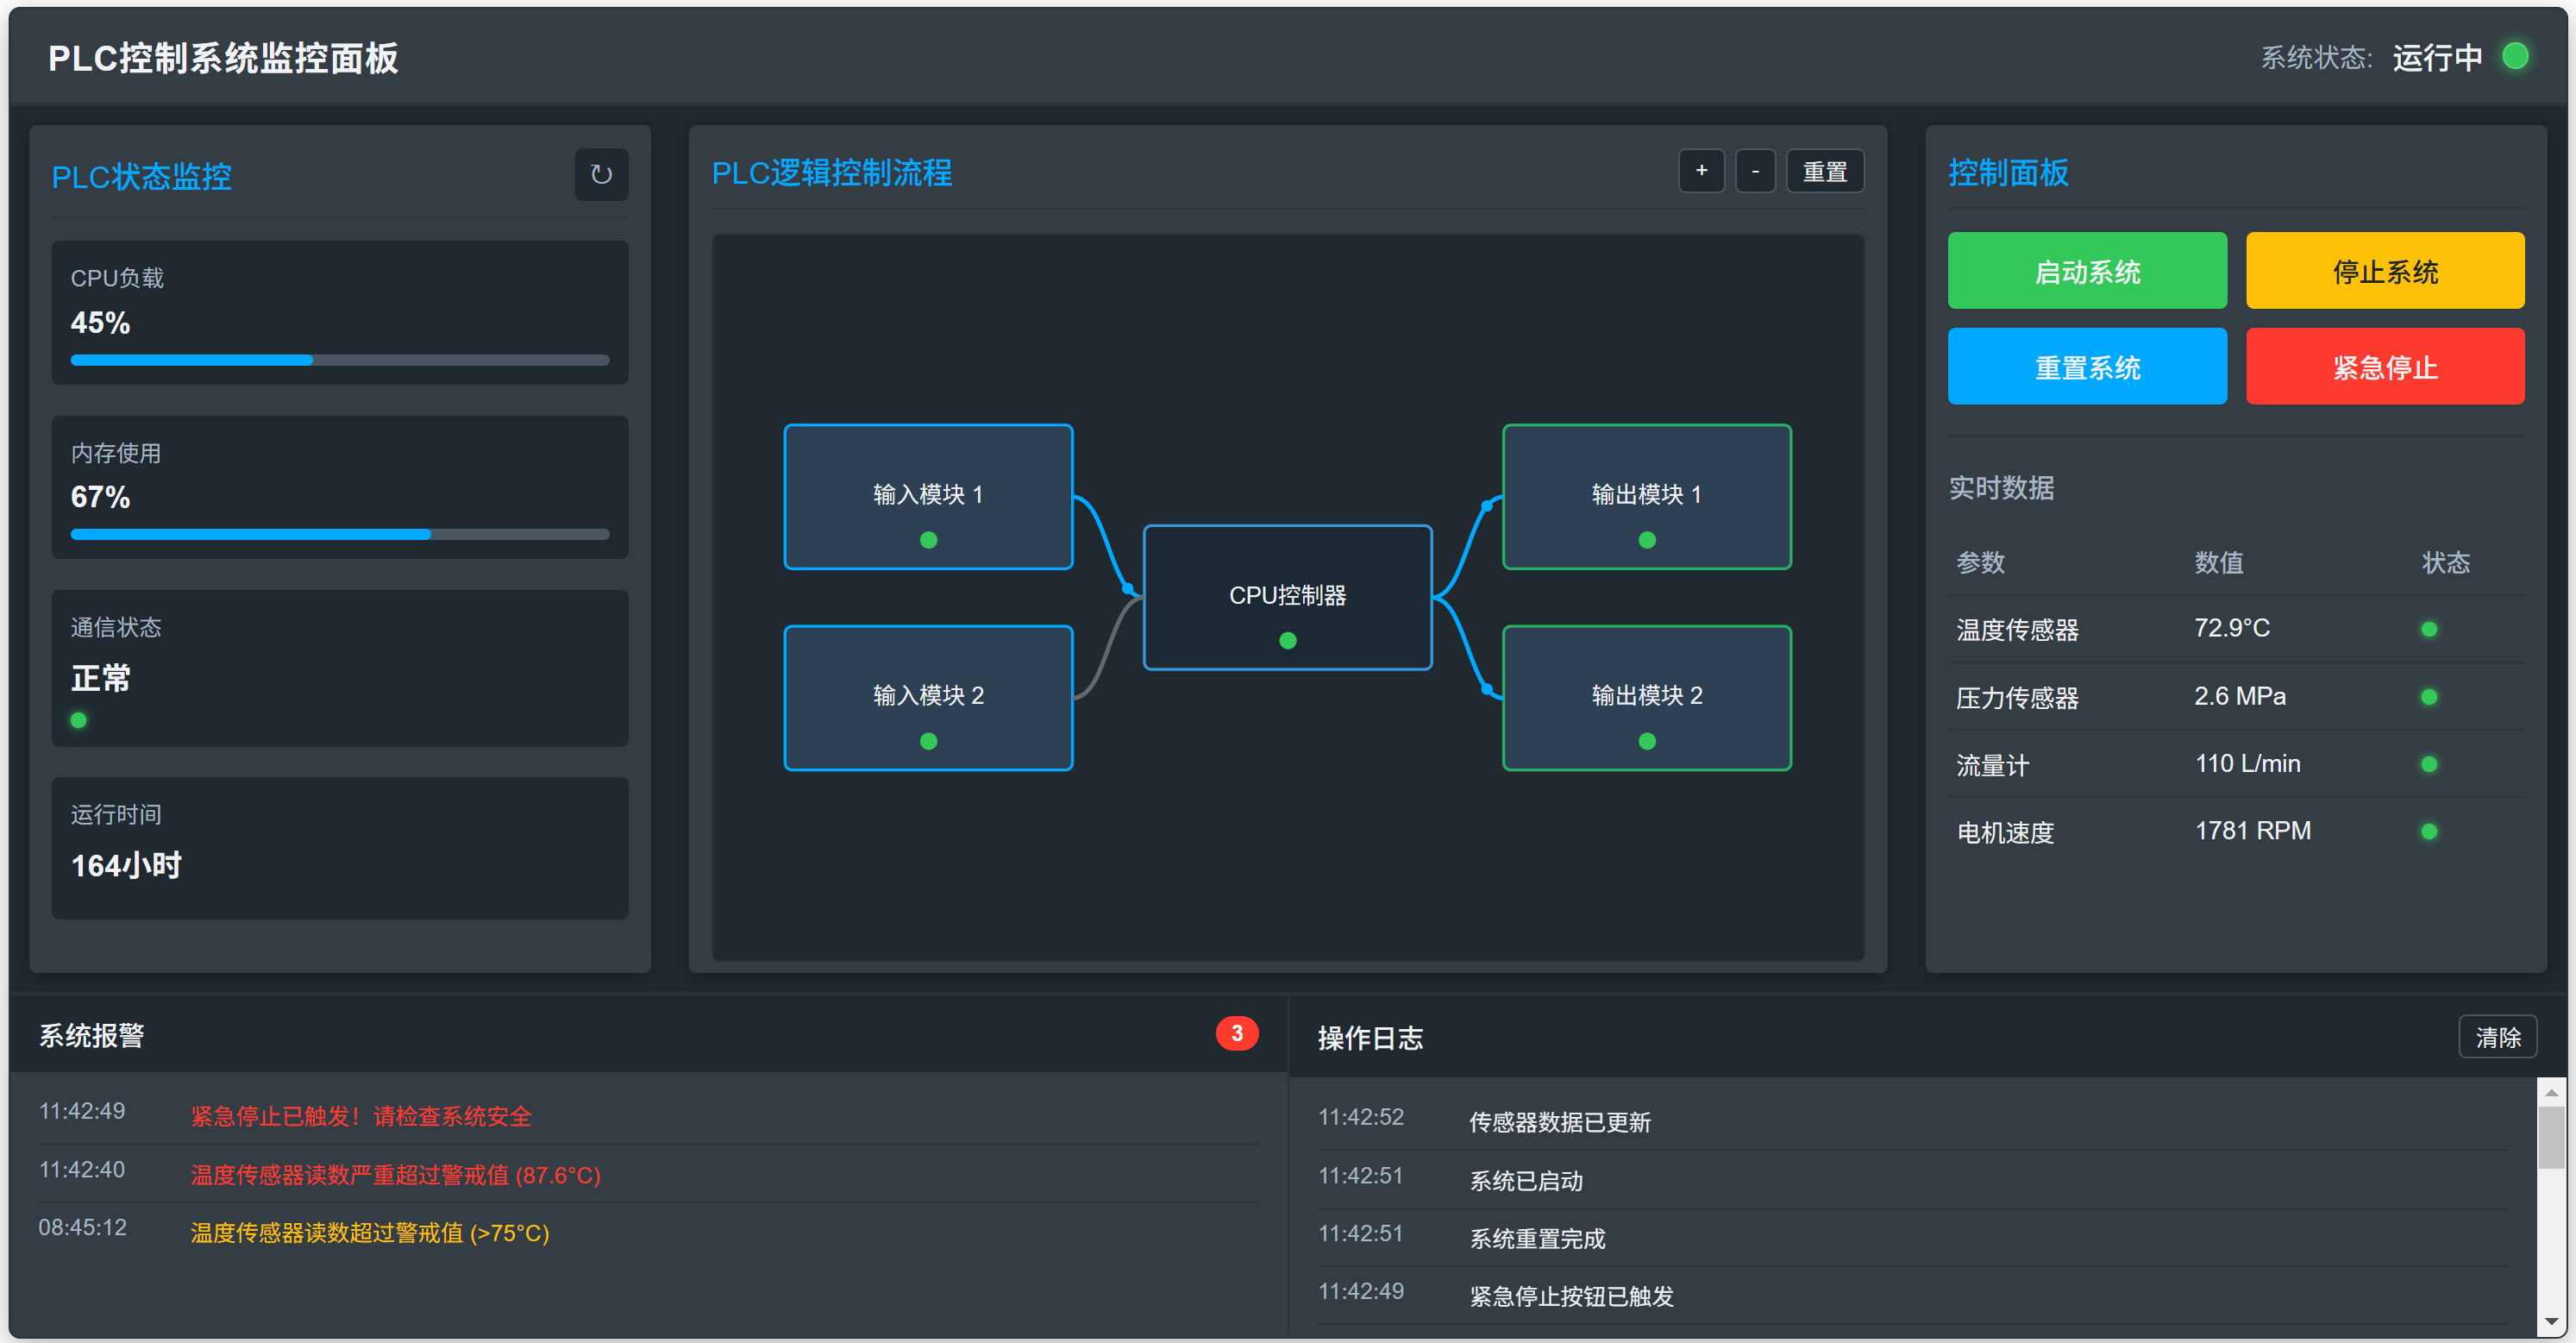Select the CPU控制器 node

pos(1287,597)
